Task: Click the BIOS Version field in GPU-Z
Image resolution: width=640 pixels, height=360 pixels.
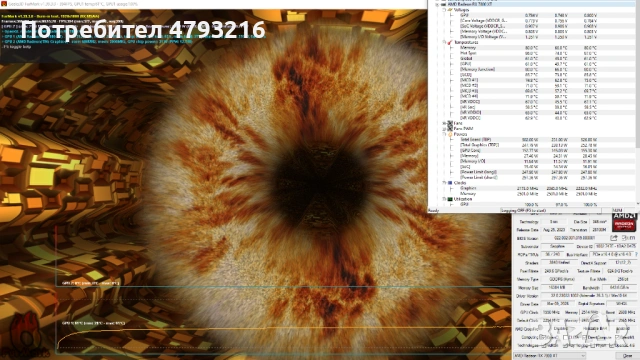Action: point(574,238)
